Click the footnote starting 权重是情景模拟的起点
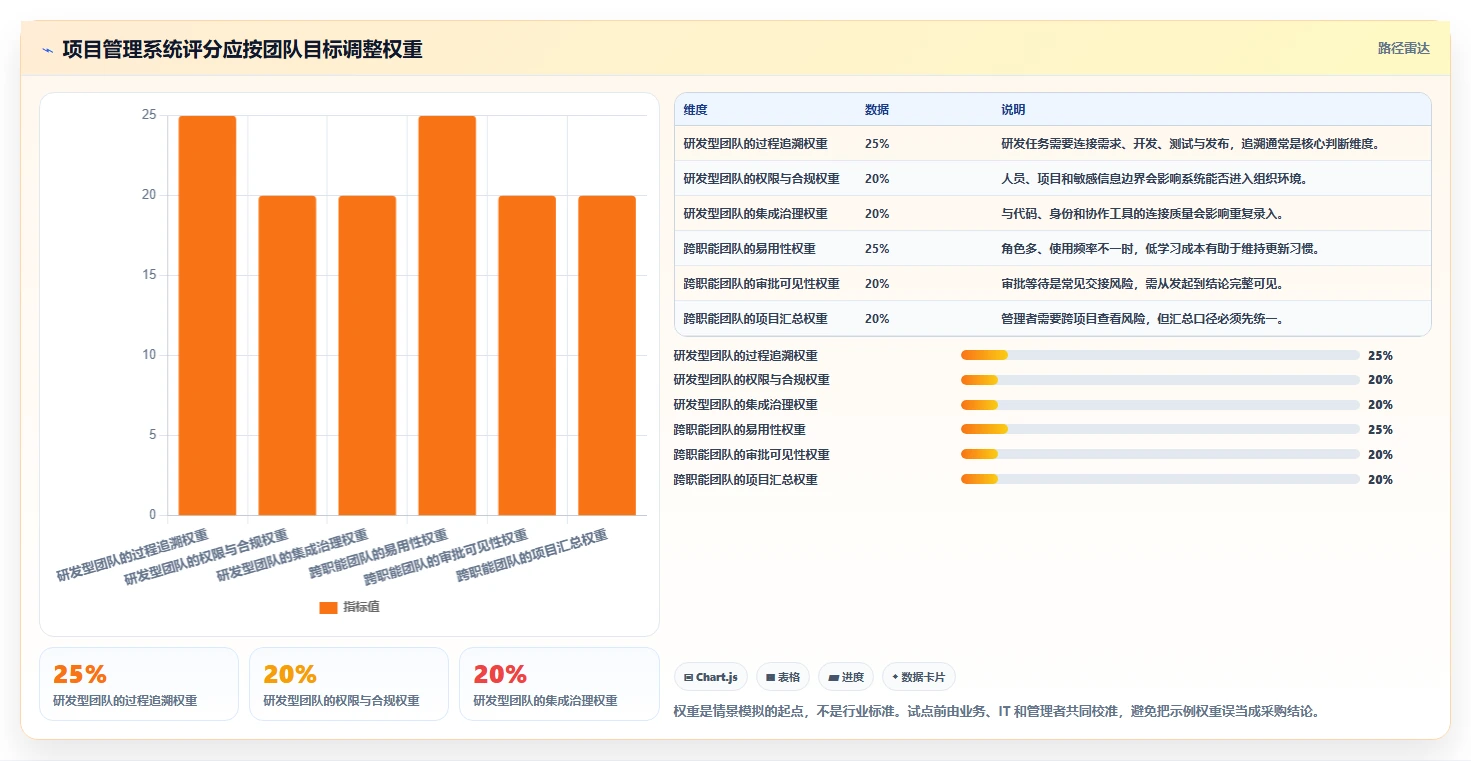Viewport: 1471px width, 761px height. point(999,712)
